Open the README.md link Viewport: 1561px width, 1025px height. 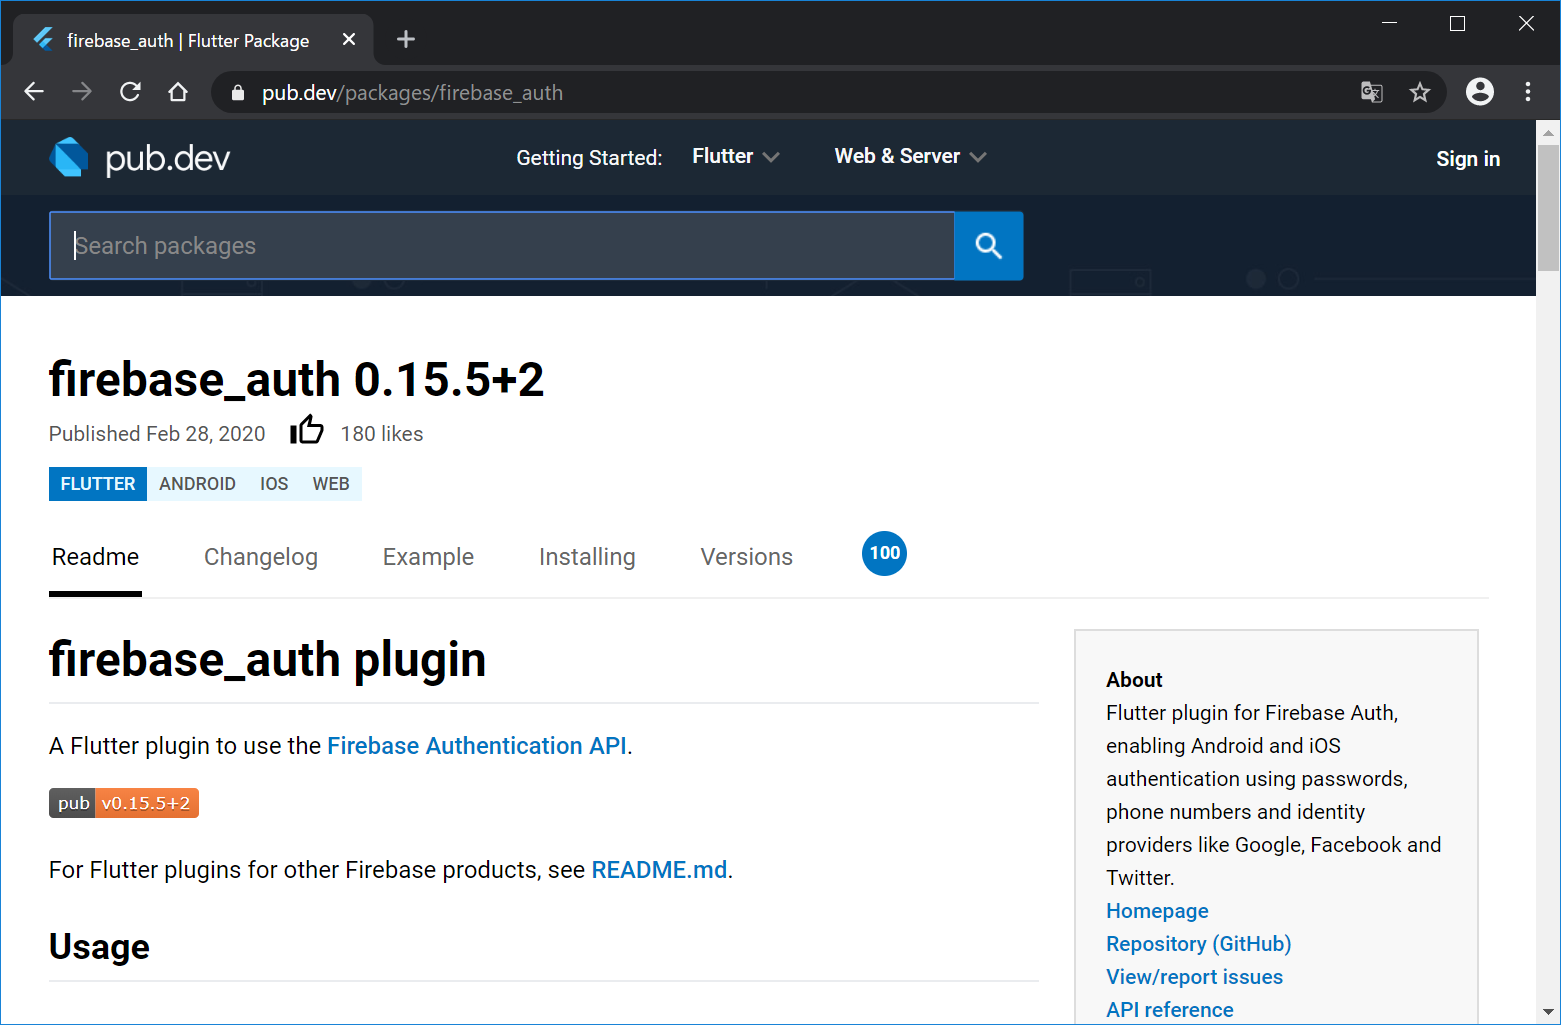tap(659, 870)
